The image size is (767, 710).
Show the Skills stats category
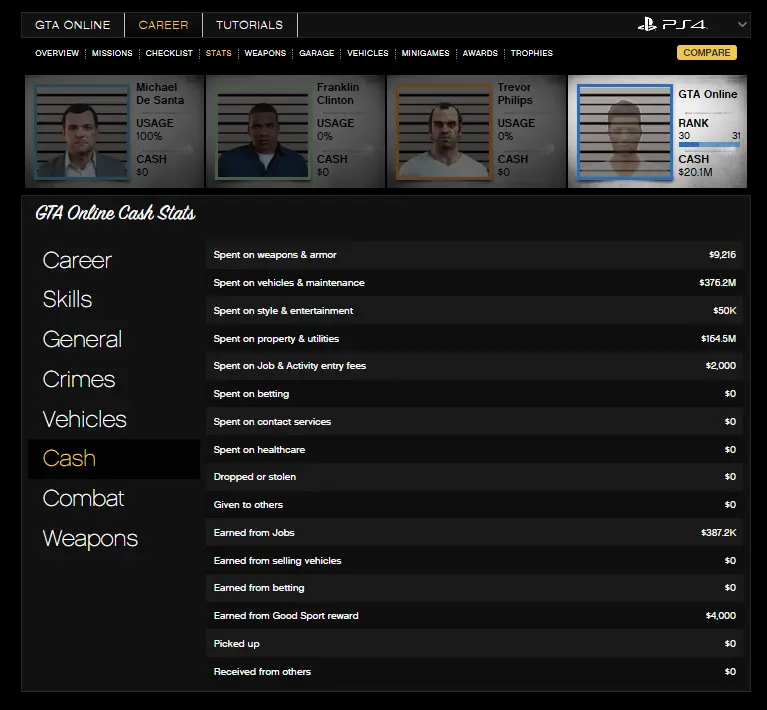(x=67, y=300)
